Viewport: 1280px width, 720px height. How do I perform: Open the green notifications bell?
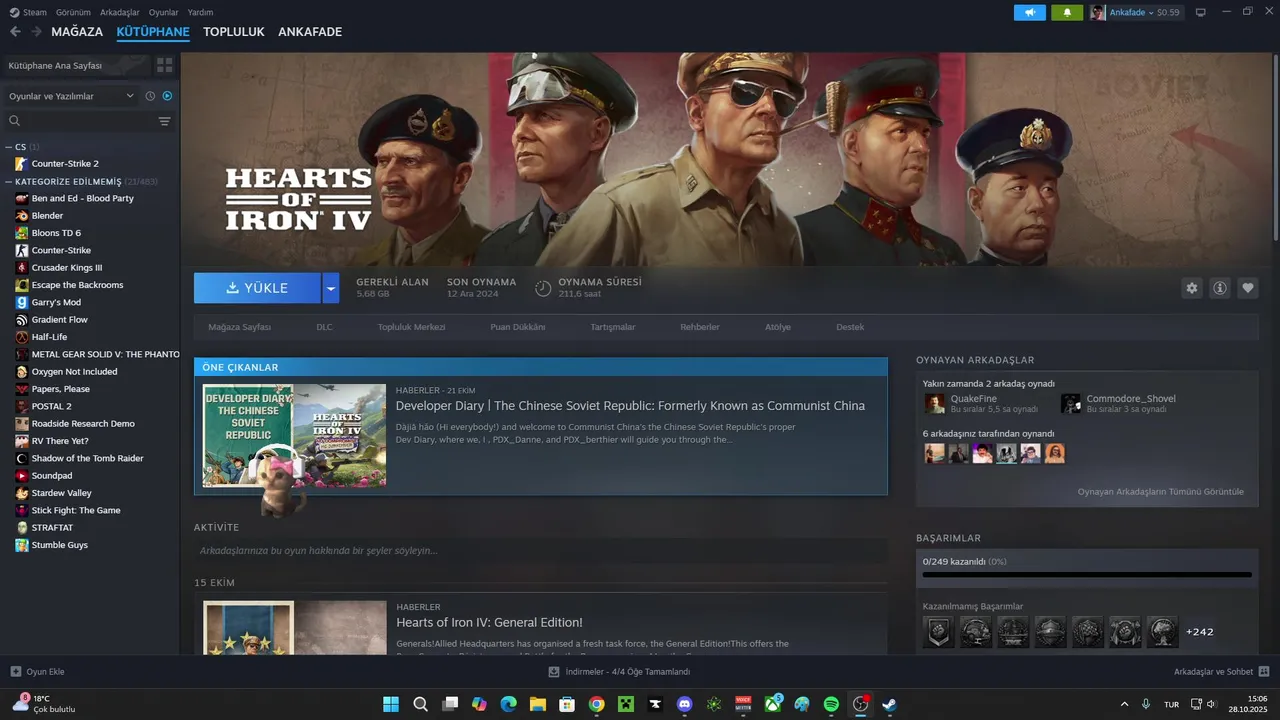[1067, 12]
